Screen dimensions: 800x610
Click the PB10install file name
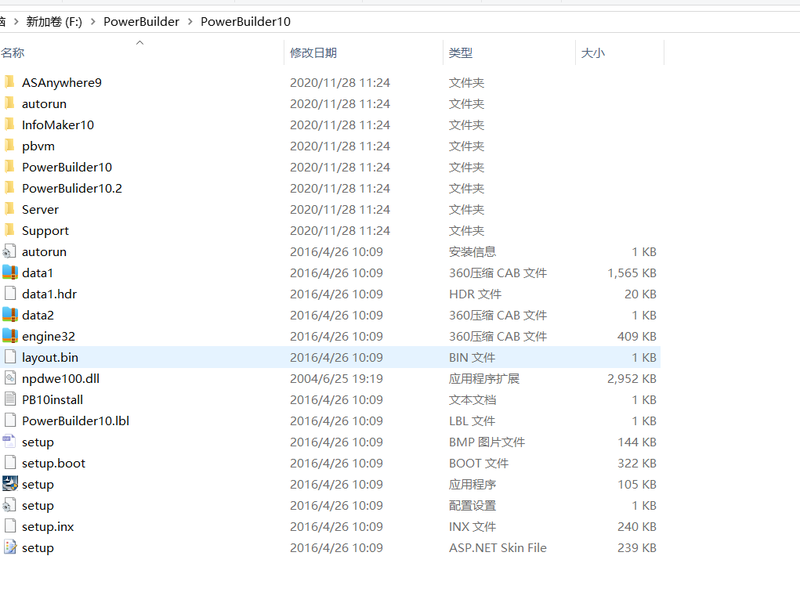pyautogui.click(x=53, y=400)
